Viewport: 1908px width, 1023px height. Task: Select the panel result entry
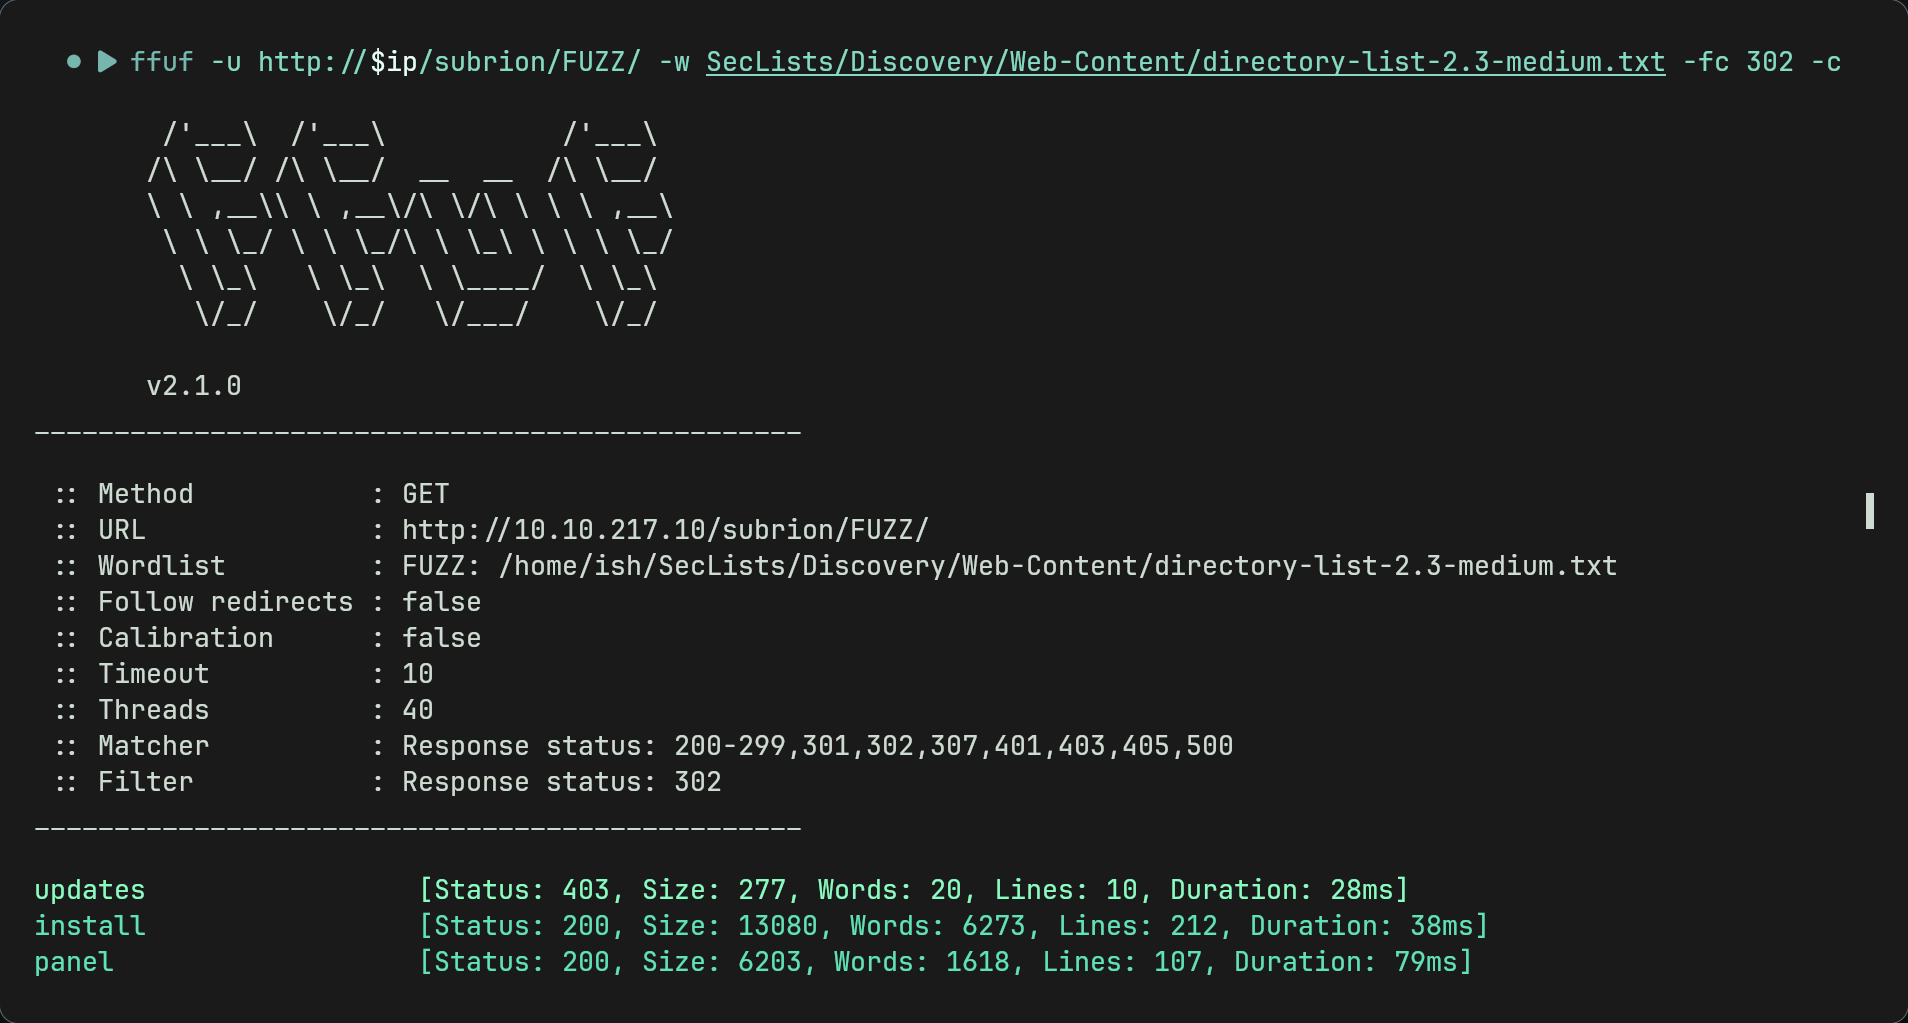(74, 962)
